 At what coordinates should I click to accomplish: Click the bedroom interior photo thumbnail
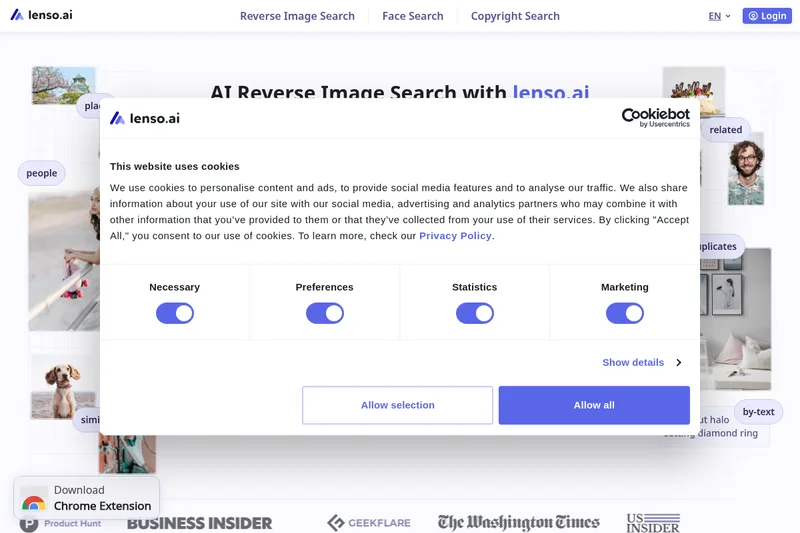pos(736,319)
